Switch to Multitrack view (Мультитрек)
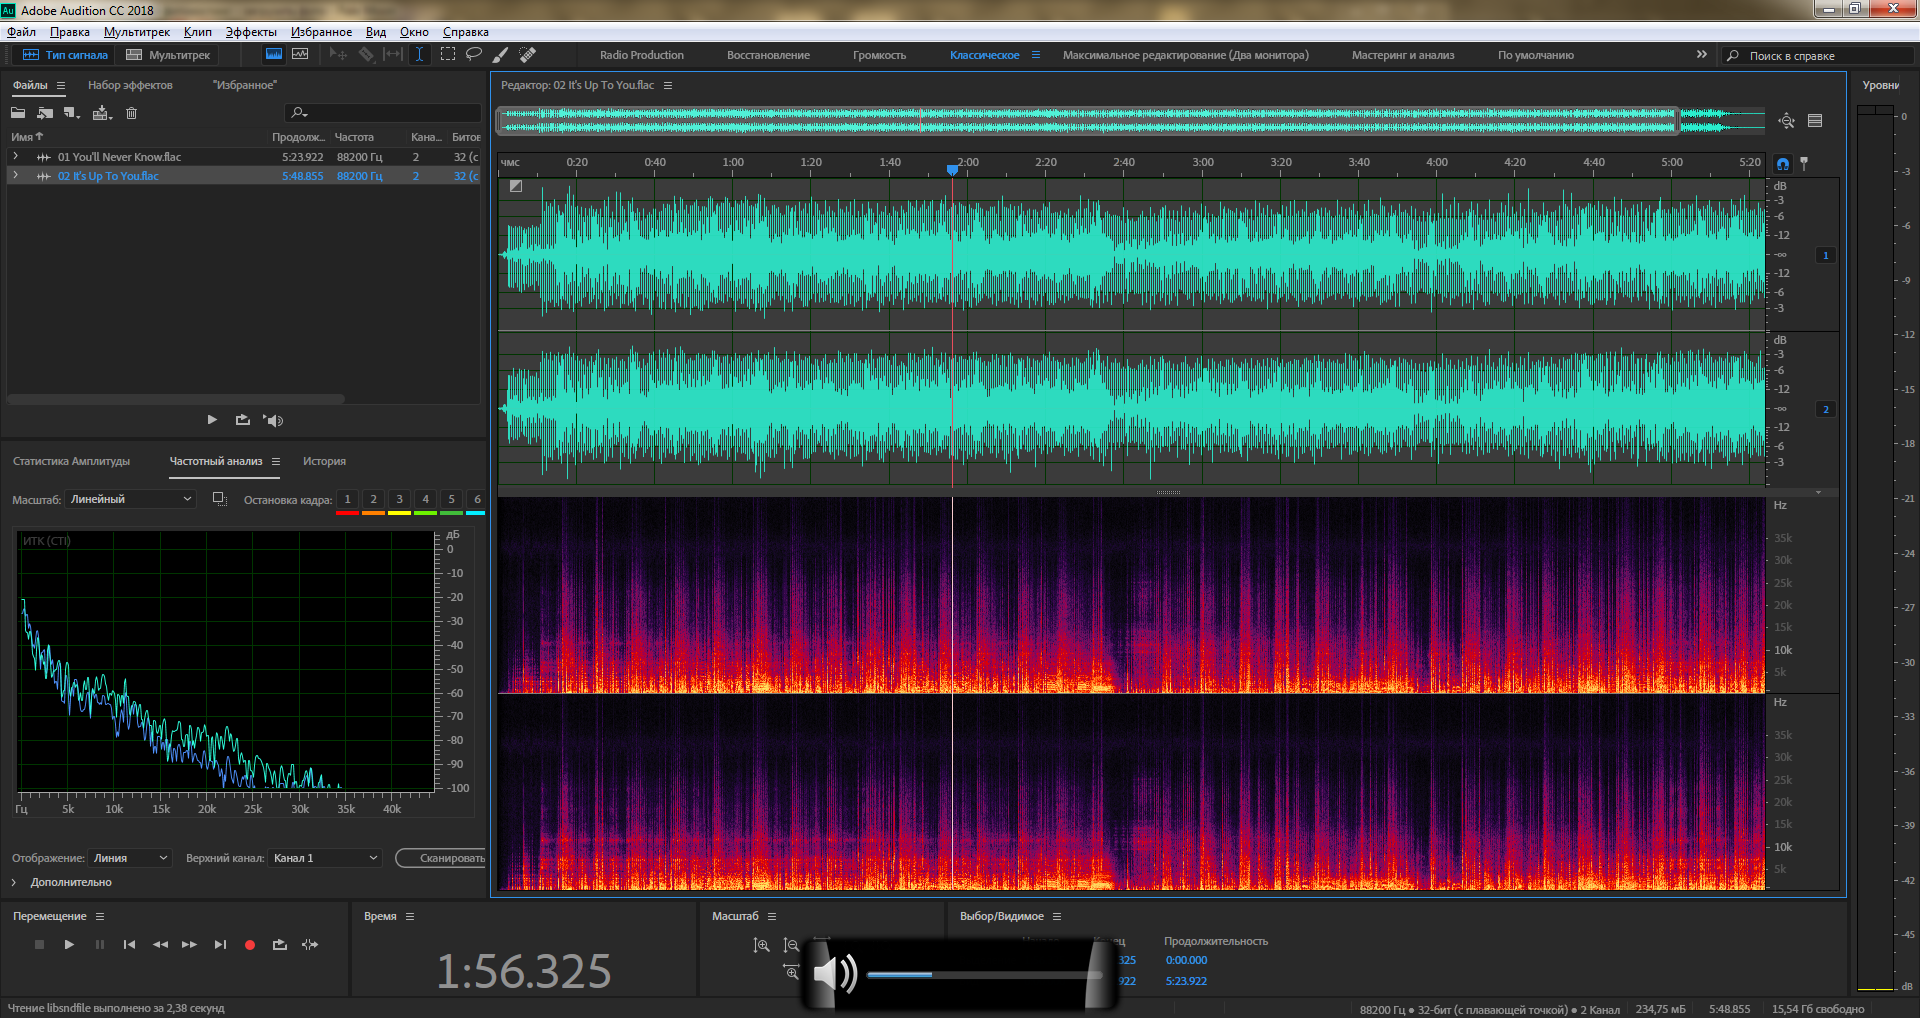This screenshot has height=1018, width=1920. click(168, 55)
